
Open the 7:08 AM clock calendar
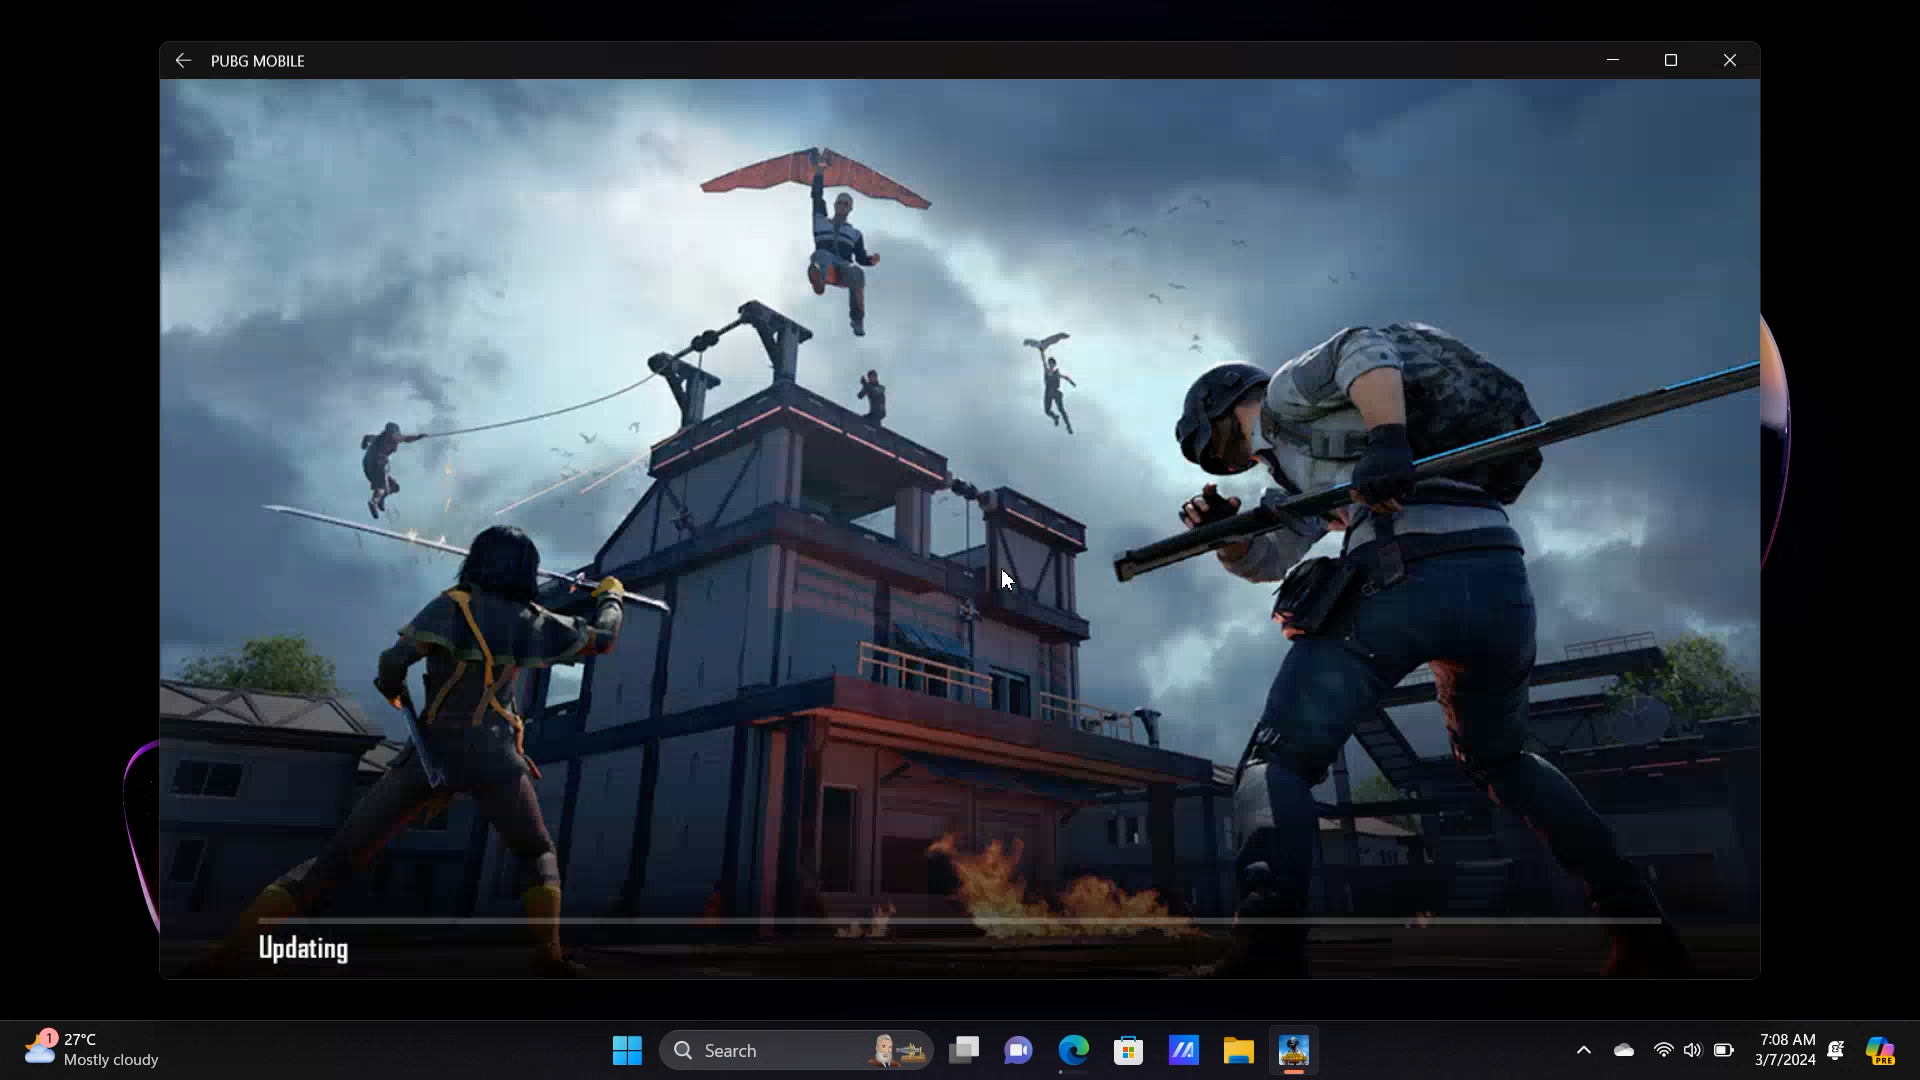(x=1786, y=1050)
